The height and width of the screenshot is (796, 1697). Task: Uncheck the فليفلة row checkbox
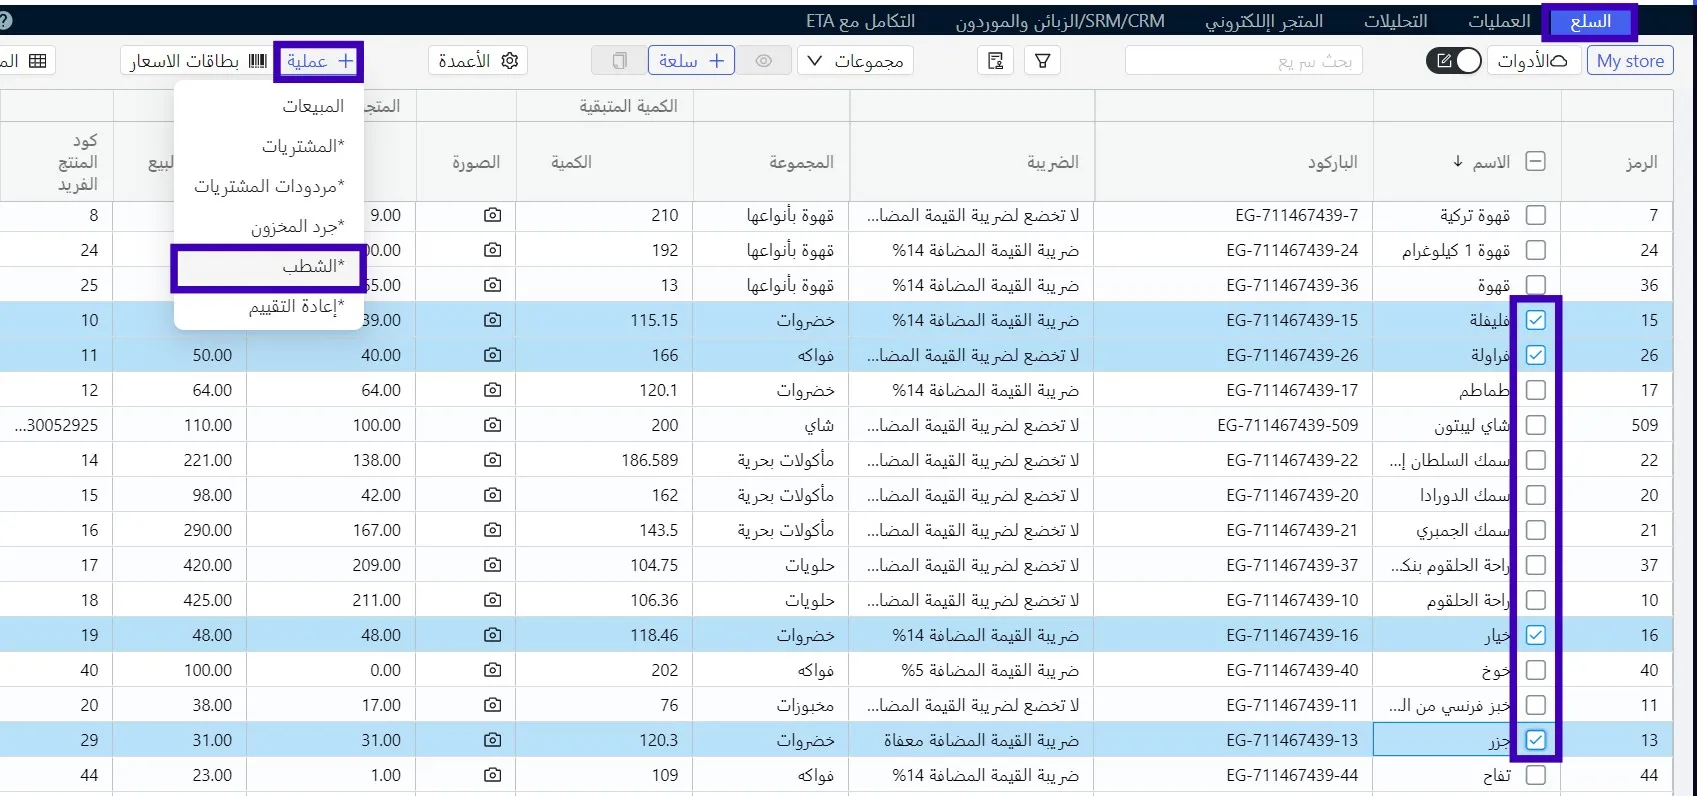click(1536, 320)
